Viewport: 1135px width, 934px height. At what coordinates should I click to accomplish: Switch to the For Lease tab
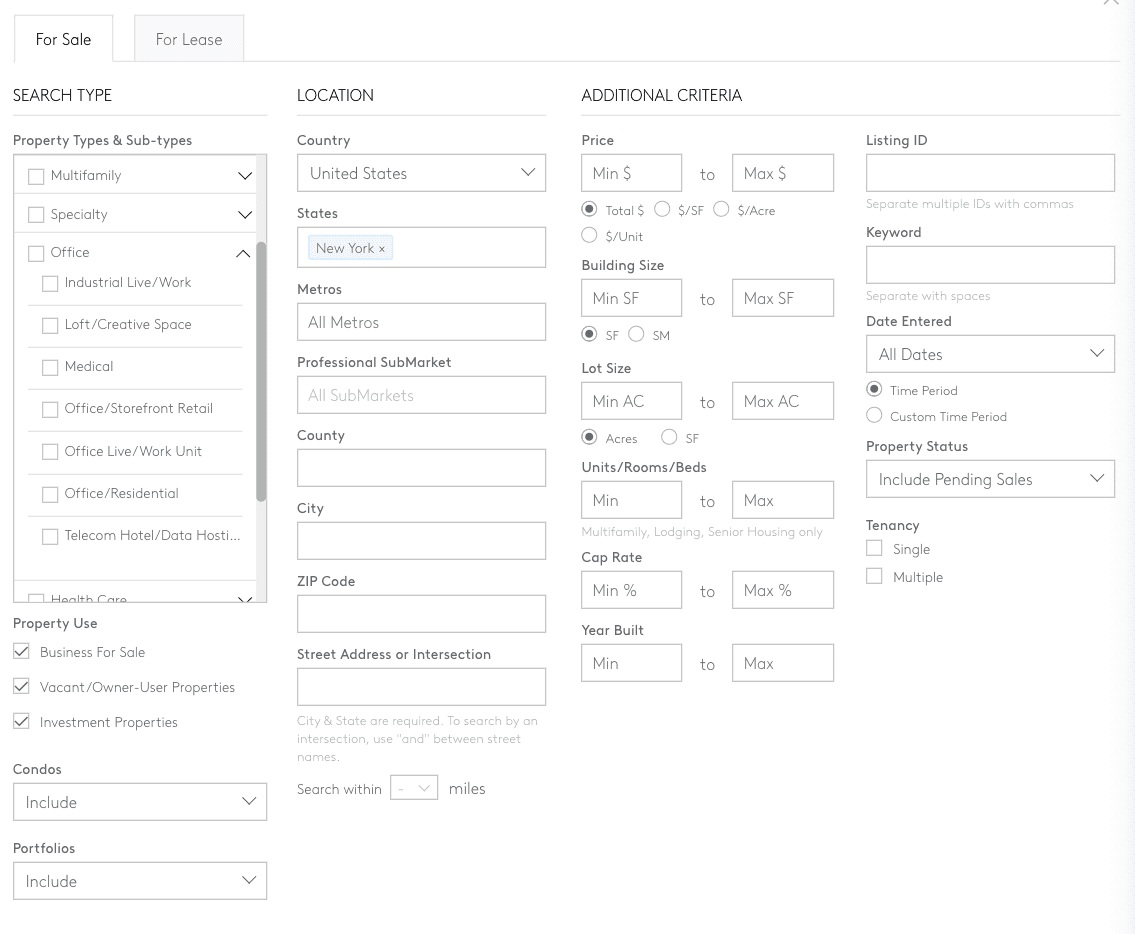(189, 40)
